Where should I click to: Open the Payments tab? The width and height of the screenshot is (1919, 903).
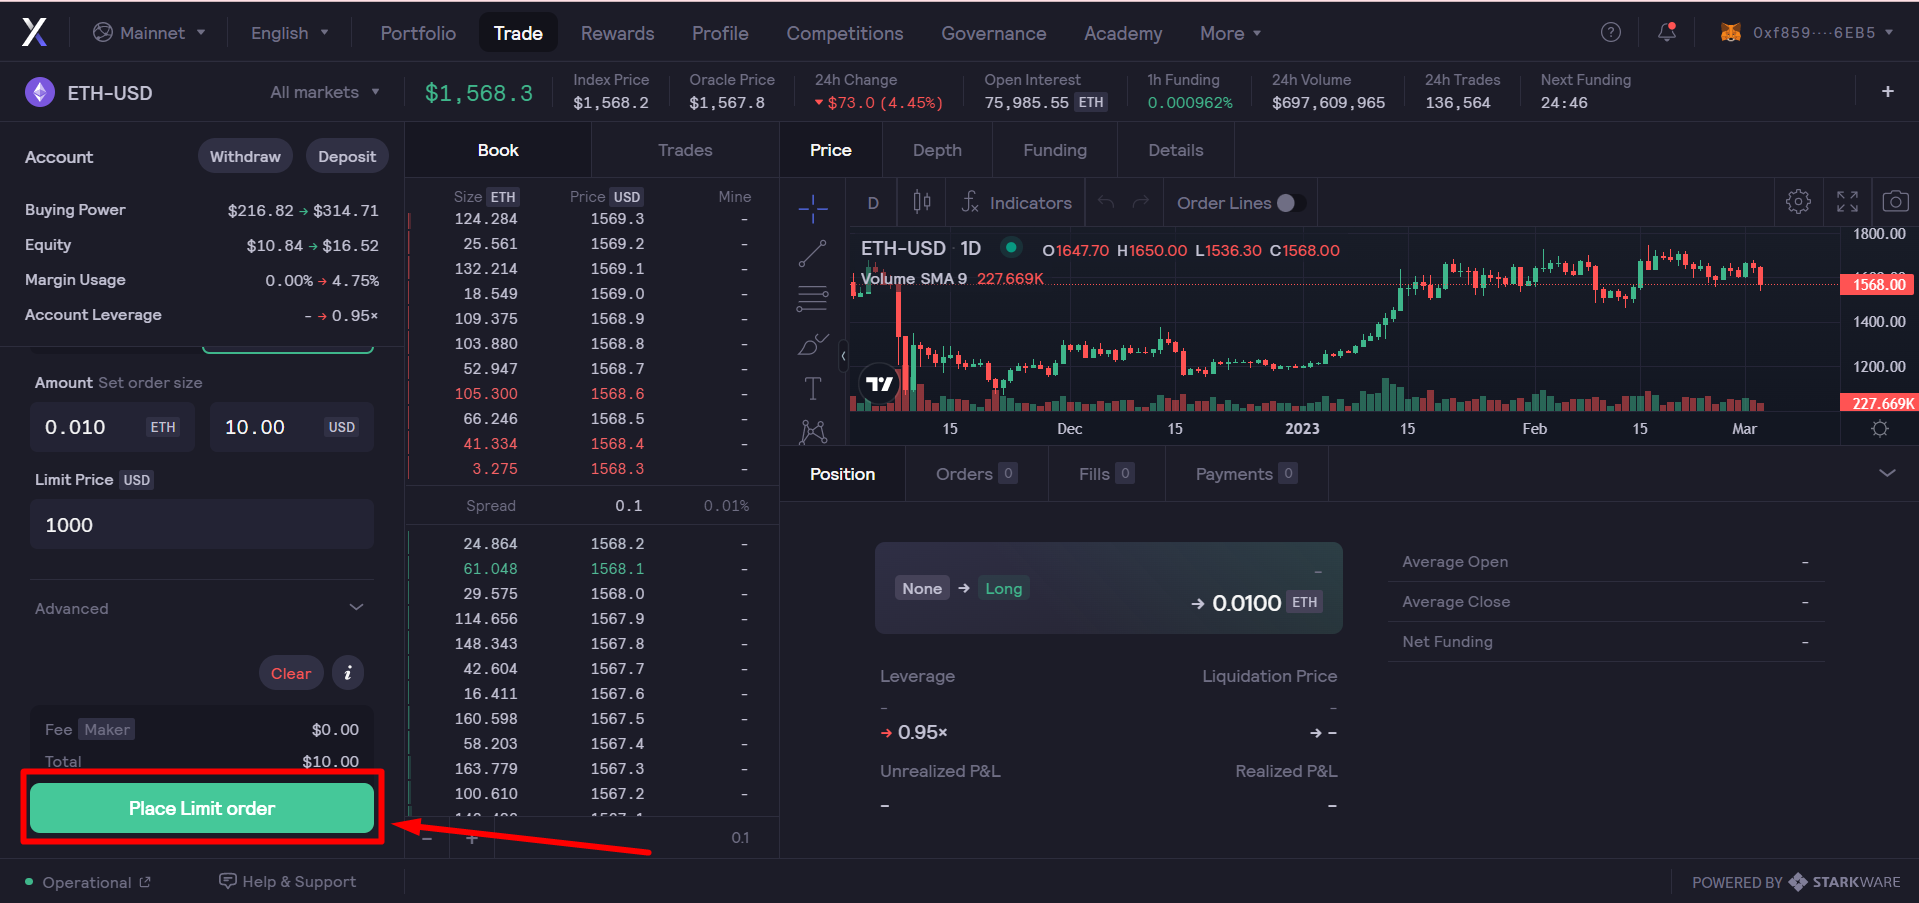pos(1246,474)
